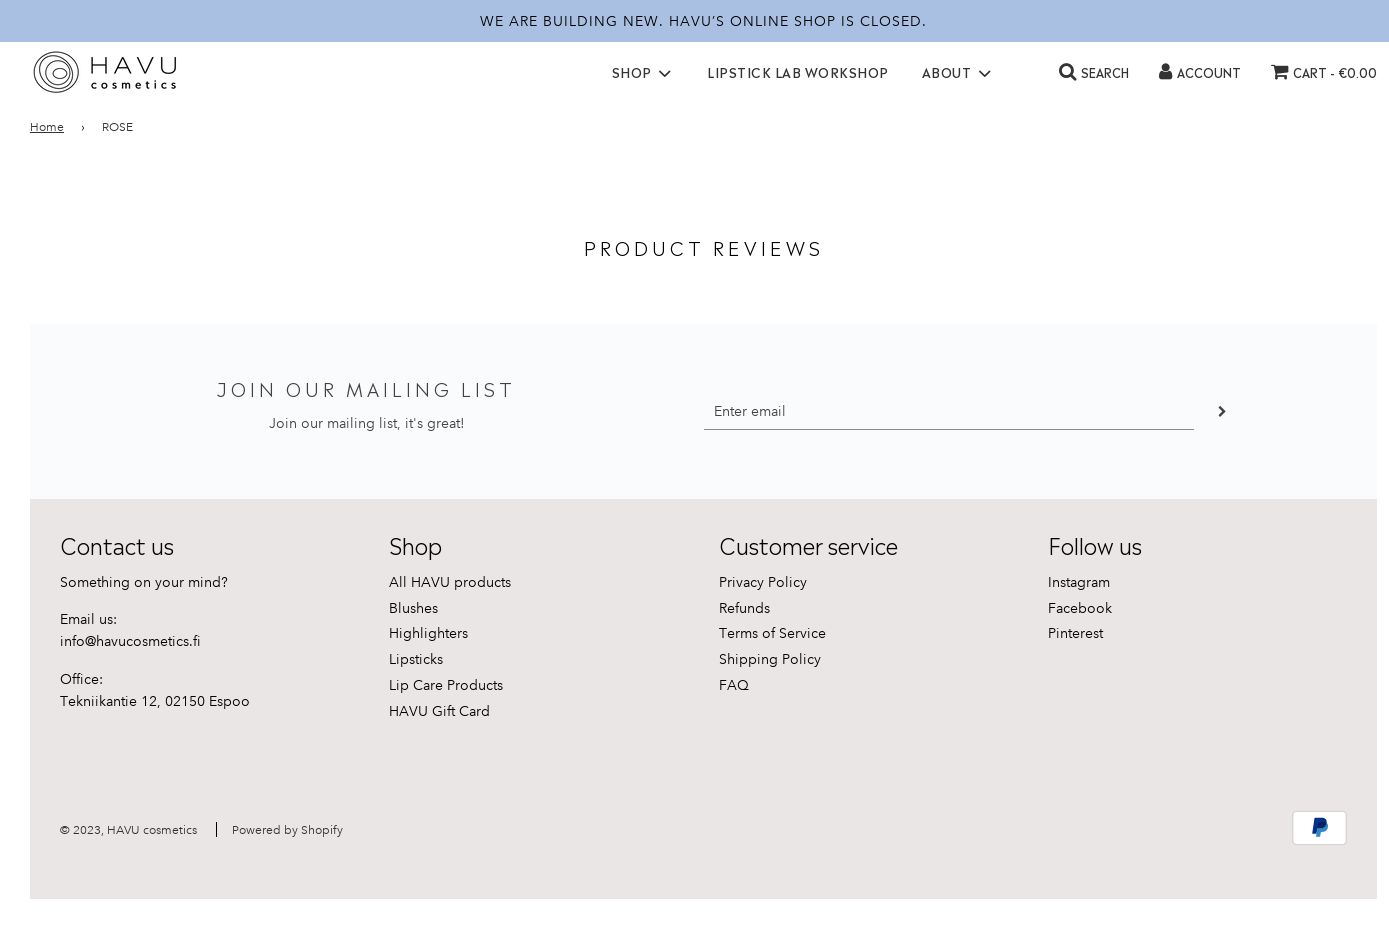This screenshot has width=1389, height=949.
Task: Visit Instagram link
Action: [x=1079, y=582]
